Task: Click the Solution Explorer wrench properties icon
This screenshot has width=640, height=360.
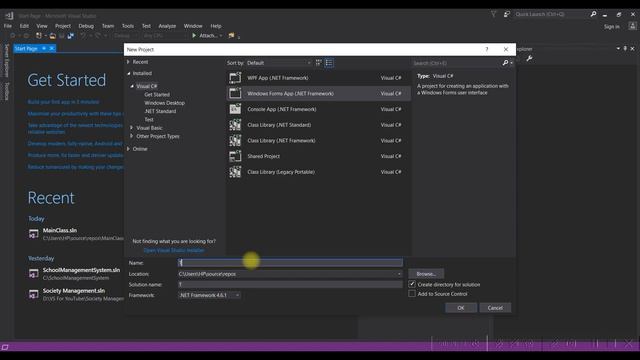Action: 529,59
